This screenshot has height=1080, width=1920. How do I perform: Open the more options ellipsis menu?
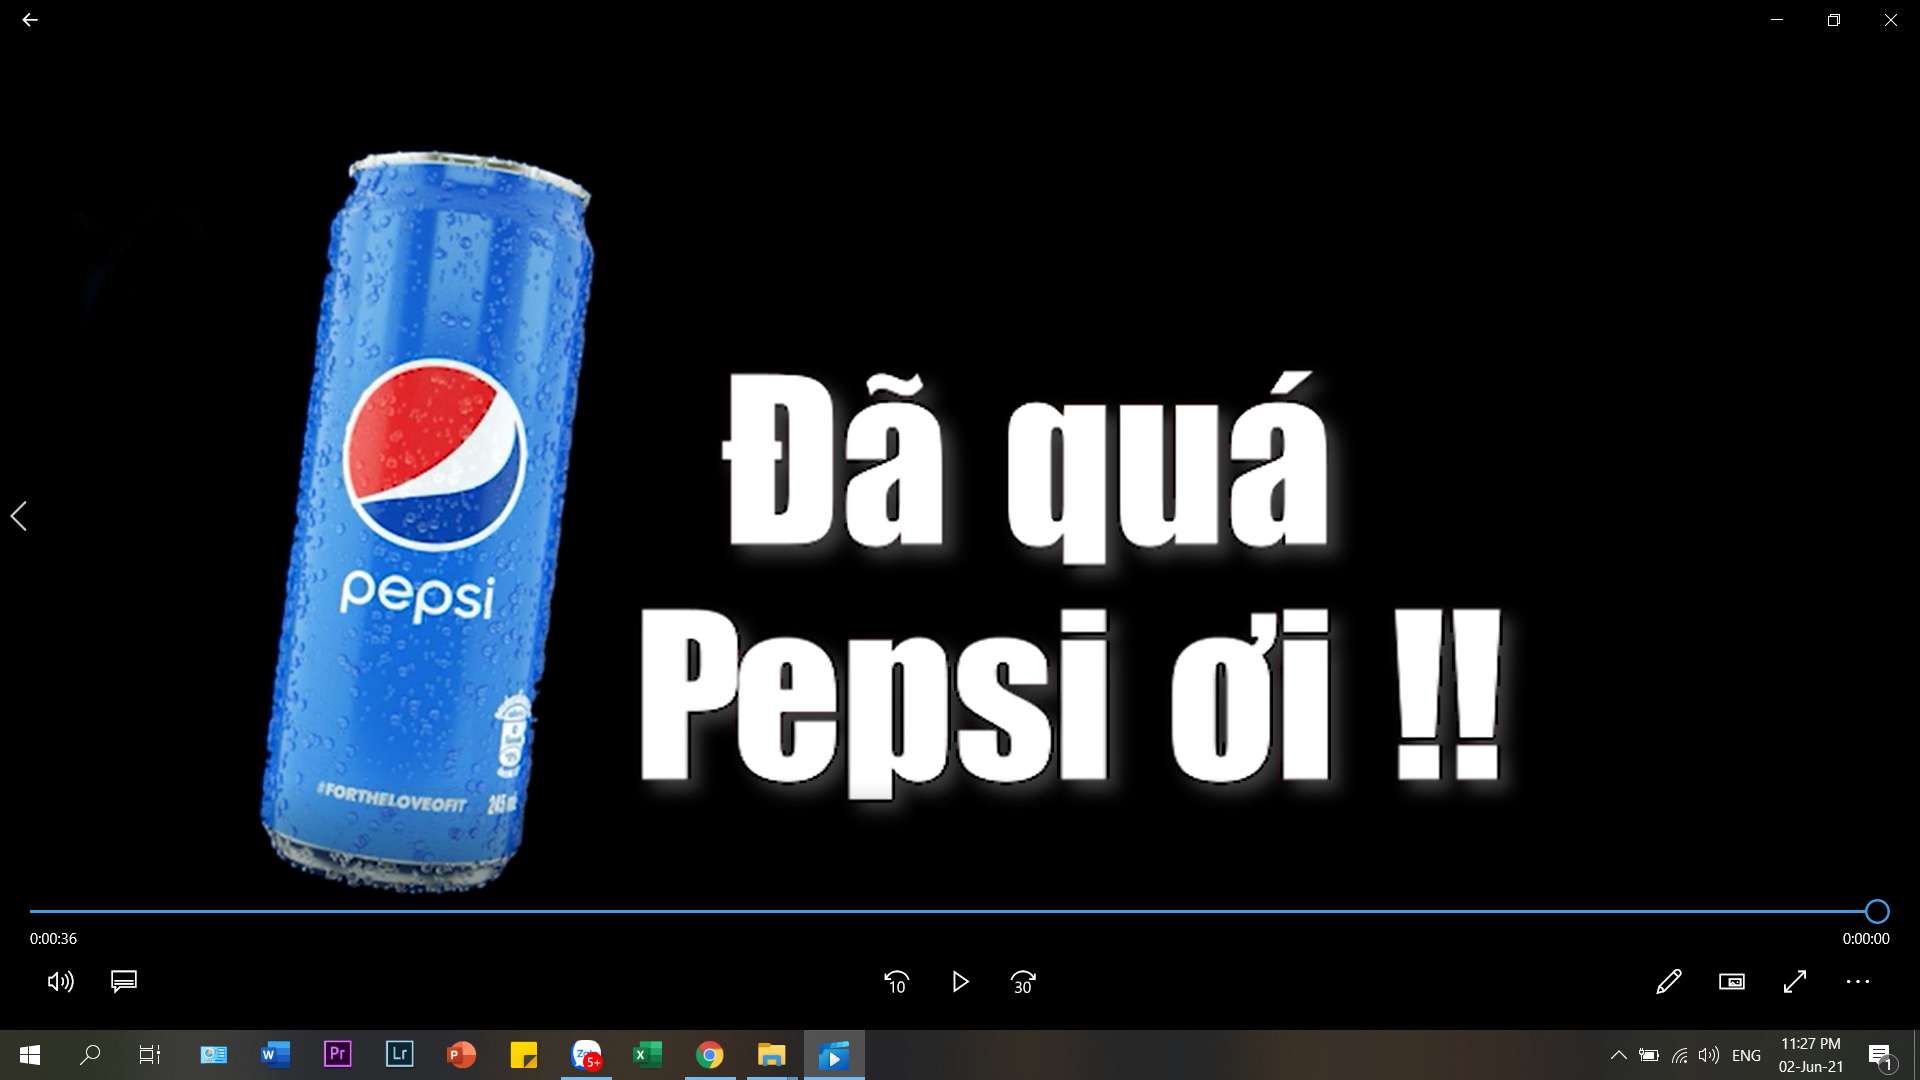pyautogui.click(x=1858, y=982)
